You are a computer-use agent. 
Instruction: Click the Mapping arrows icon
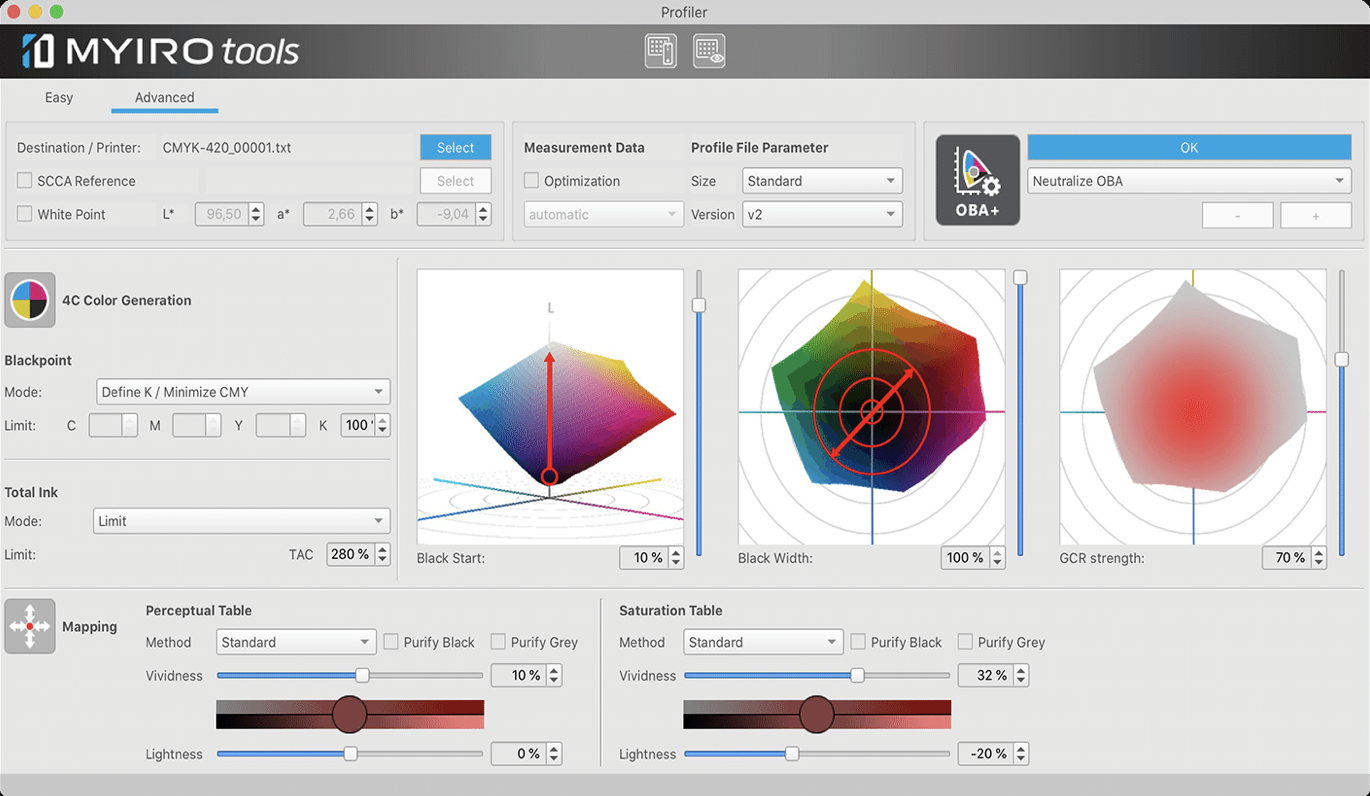(29, 626)
